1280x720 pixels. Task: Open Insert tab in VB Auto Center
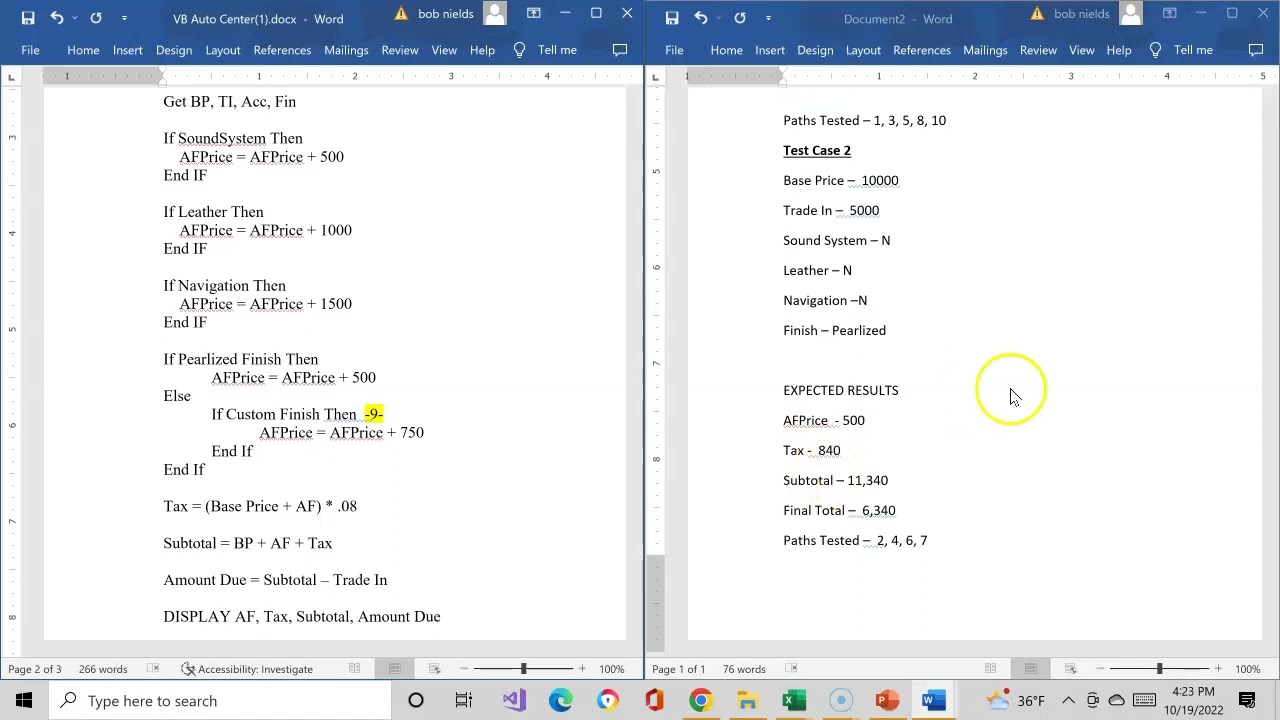128,50
